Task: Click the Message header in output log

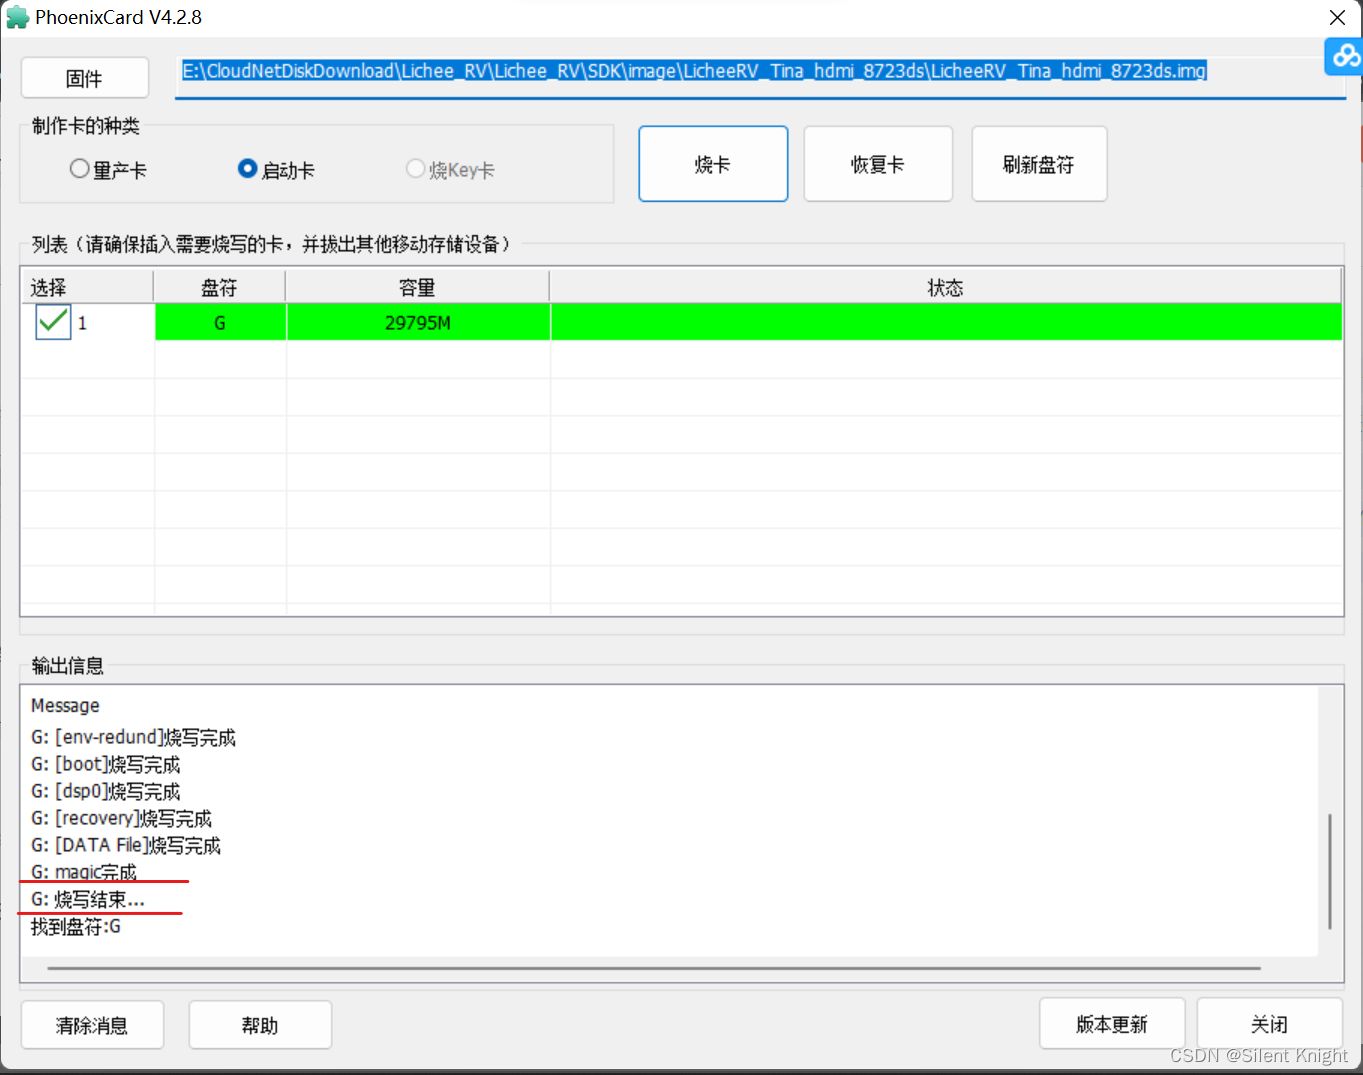Action: 65,705
